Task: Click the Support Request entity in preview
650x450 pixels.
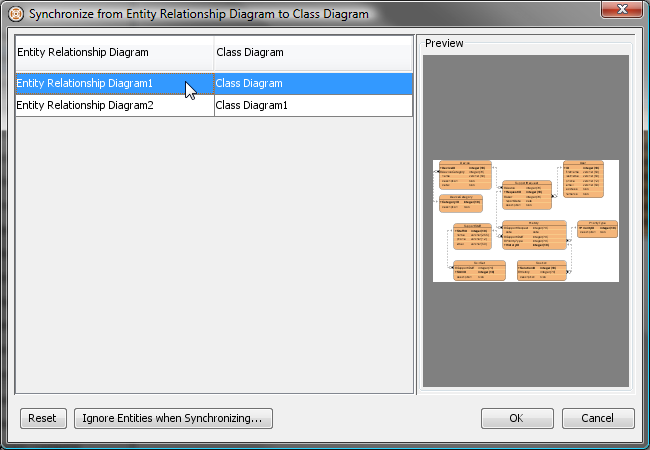Action: pos(527,195)
